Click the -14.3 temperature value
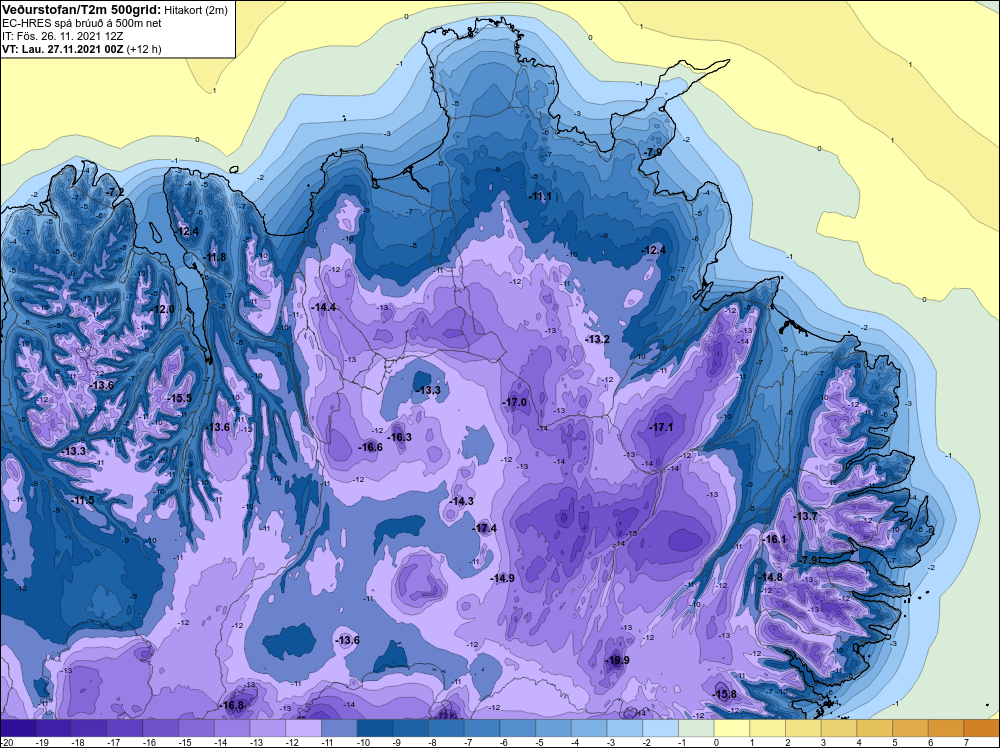The image size is (1000, 748). tap(461, 501)
